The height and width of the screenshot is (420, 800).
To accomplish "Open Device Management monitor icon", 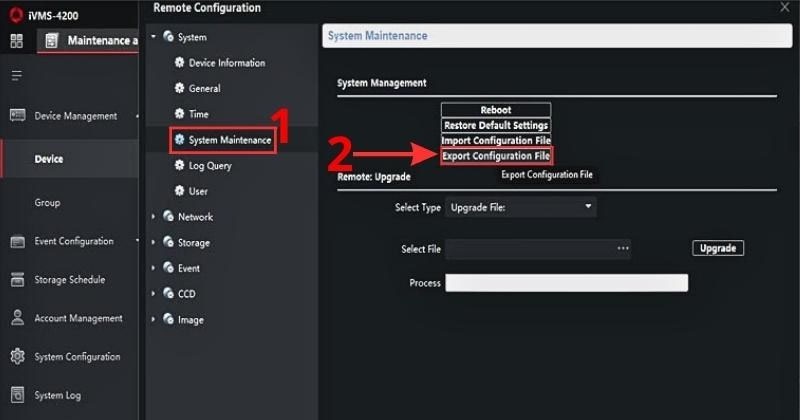I will point(17,115).
